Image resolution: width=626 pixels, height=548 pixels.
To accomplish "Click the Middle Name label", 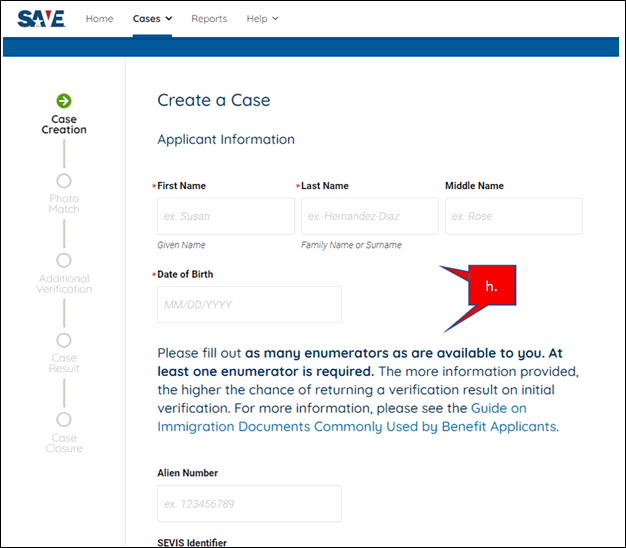I will click(474, 186).
